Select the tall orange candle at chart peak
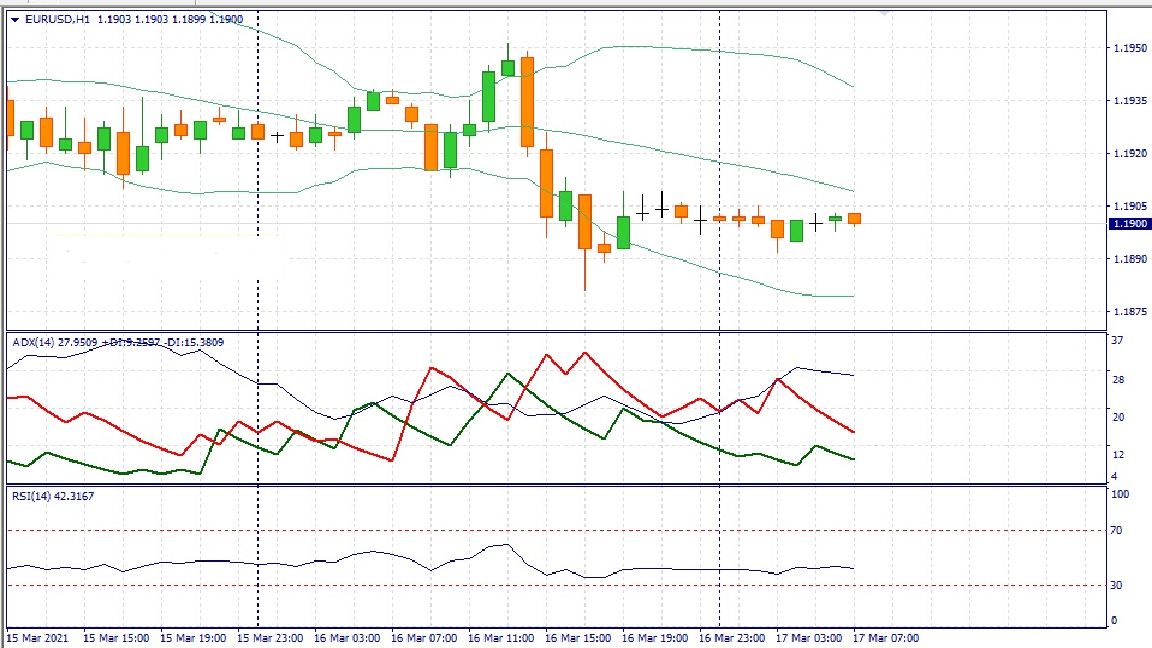Image resolution: width=1152 pixels, height=648 pixels. (x=527, y=100)
